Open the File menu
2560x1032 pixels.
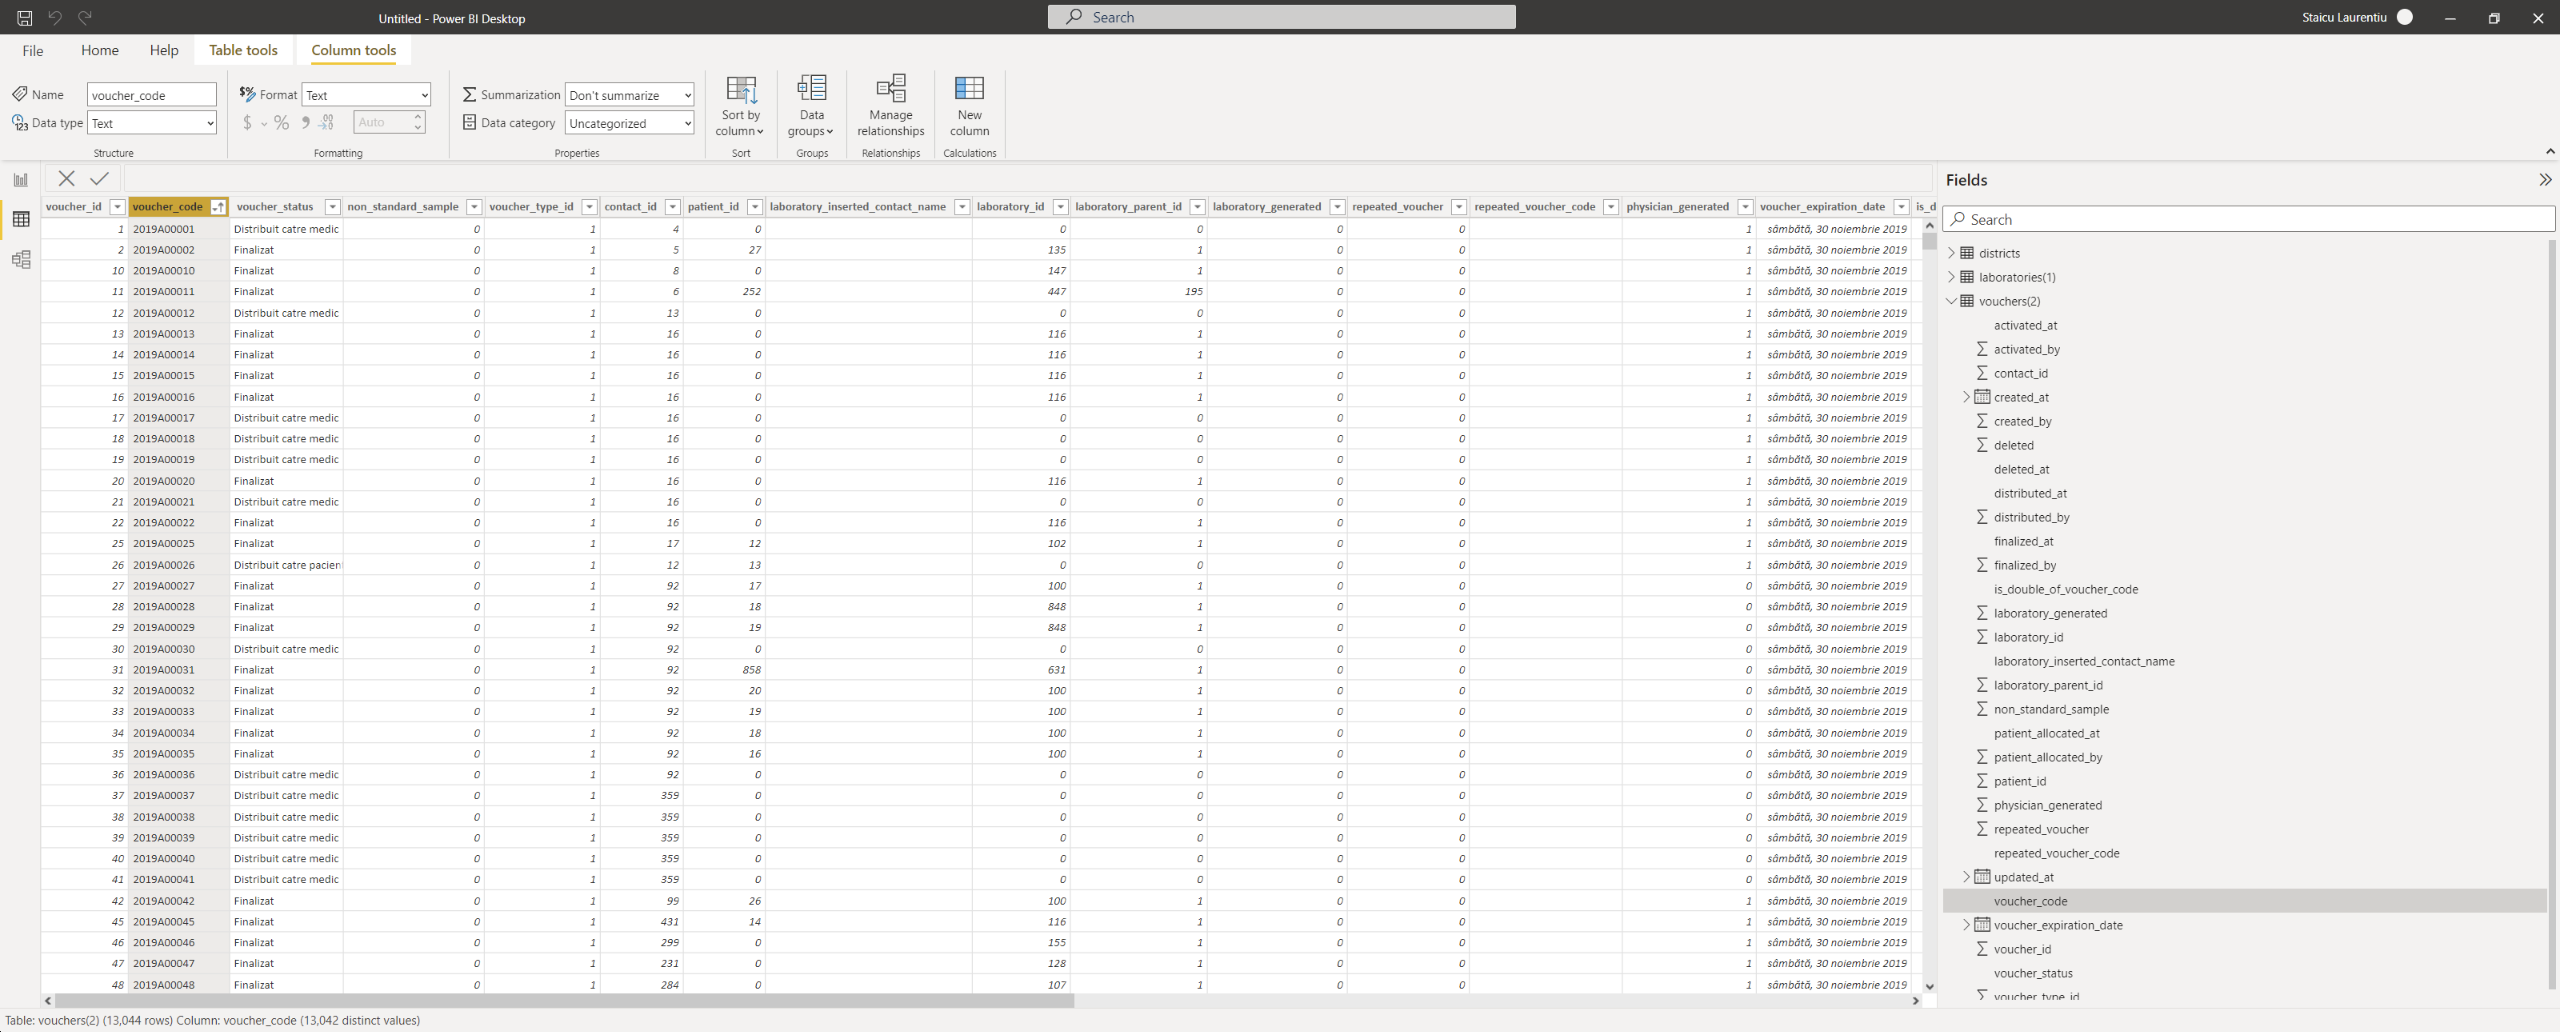[33, 50]
